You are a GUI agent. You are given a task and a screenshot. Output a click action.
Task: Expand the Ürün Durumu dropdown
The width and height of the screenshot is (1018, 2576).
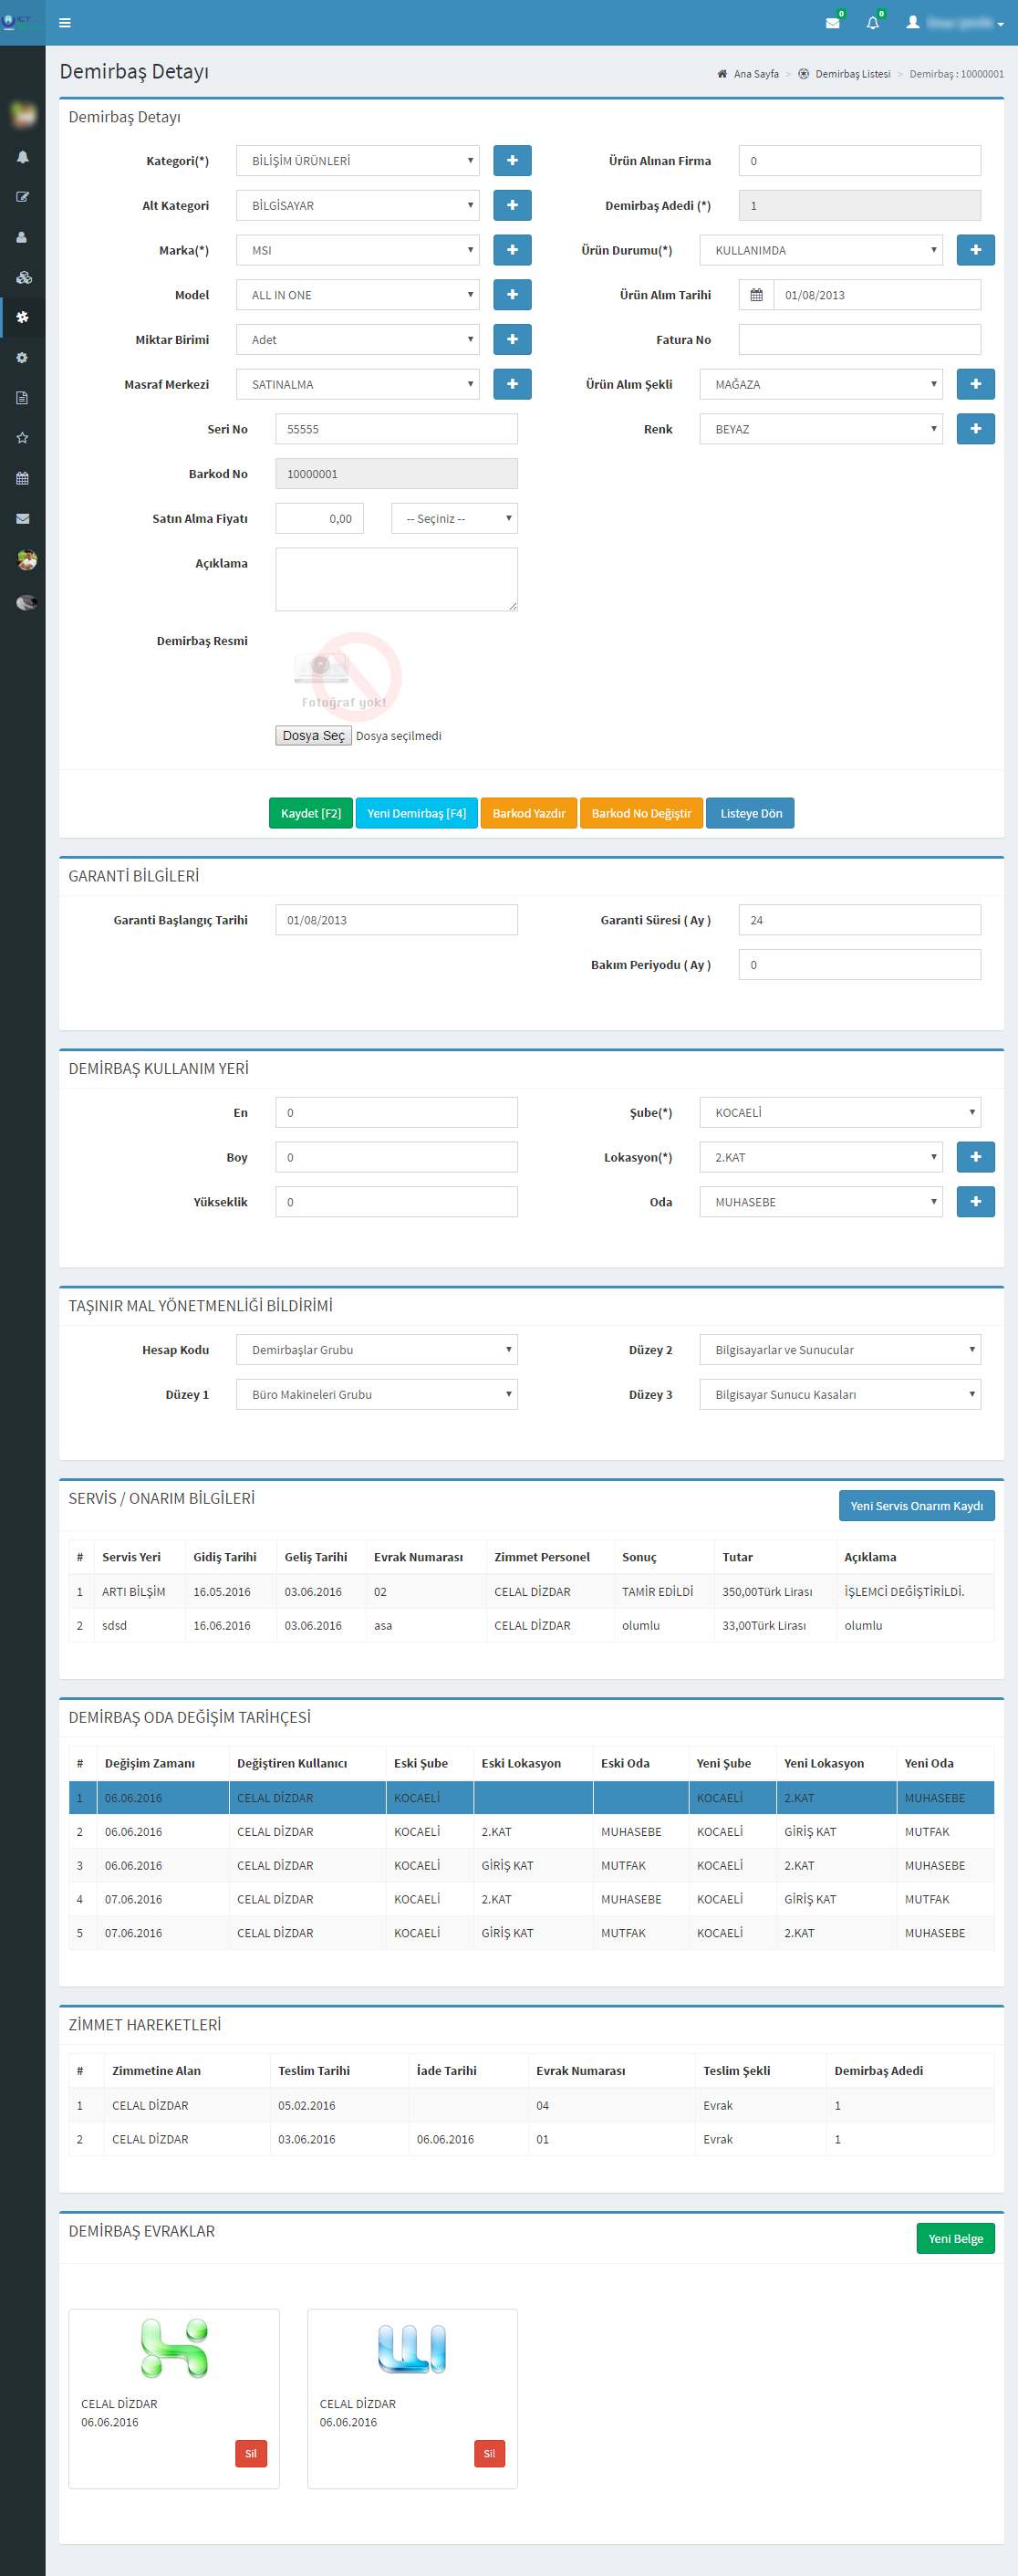pyautogui.click(x=820, y=250)
